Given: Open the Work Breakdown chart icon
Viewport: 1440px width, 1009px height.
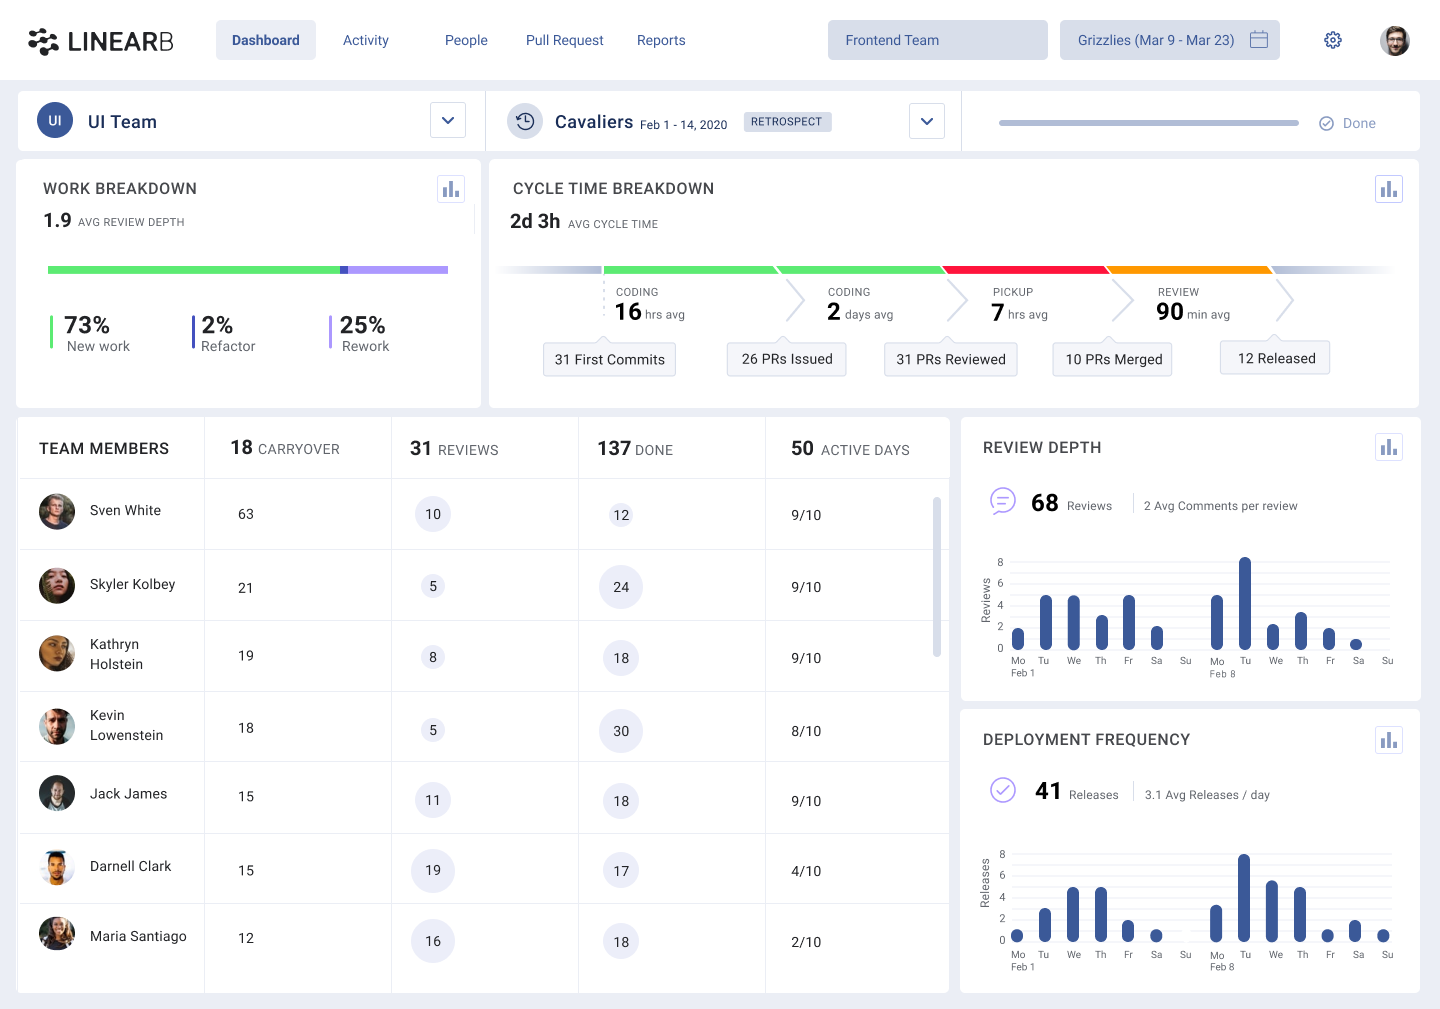Looking at the screenshot, I should point(451,189).
